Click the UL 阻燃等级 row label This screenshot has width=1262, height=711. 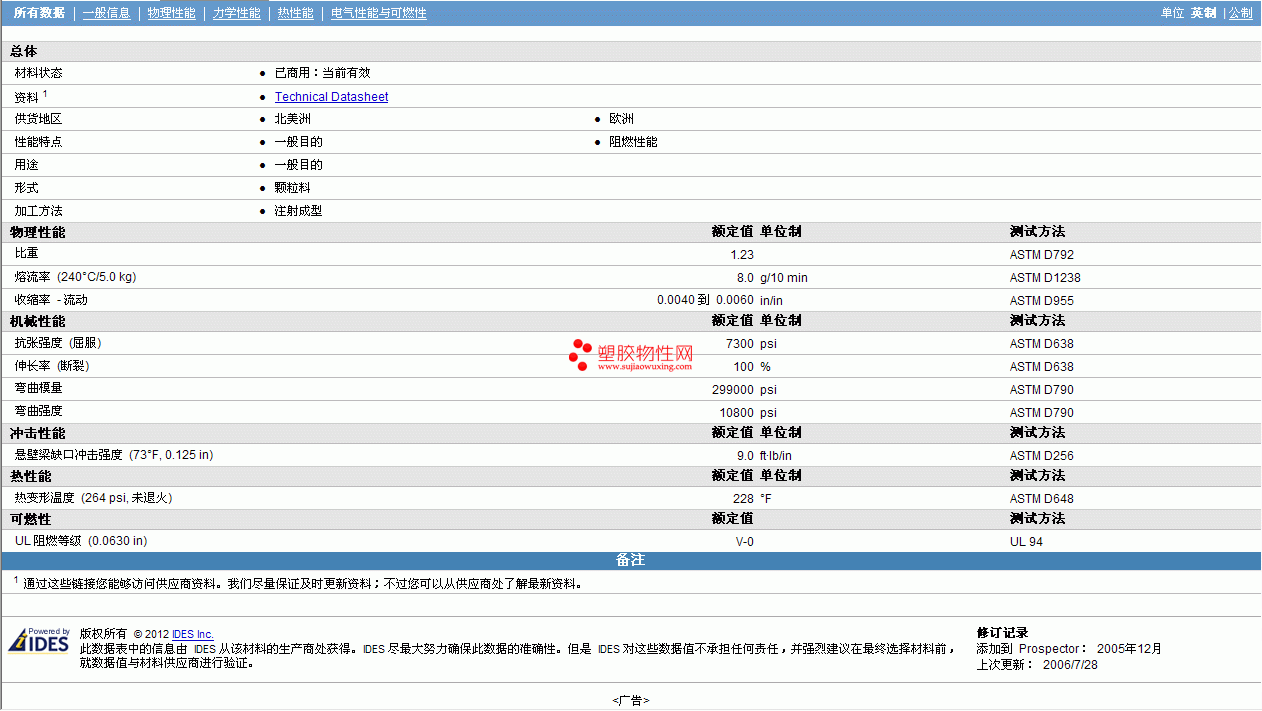tap(80, 541)
